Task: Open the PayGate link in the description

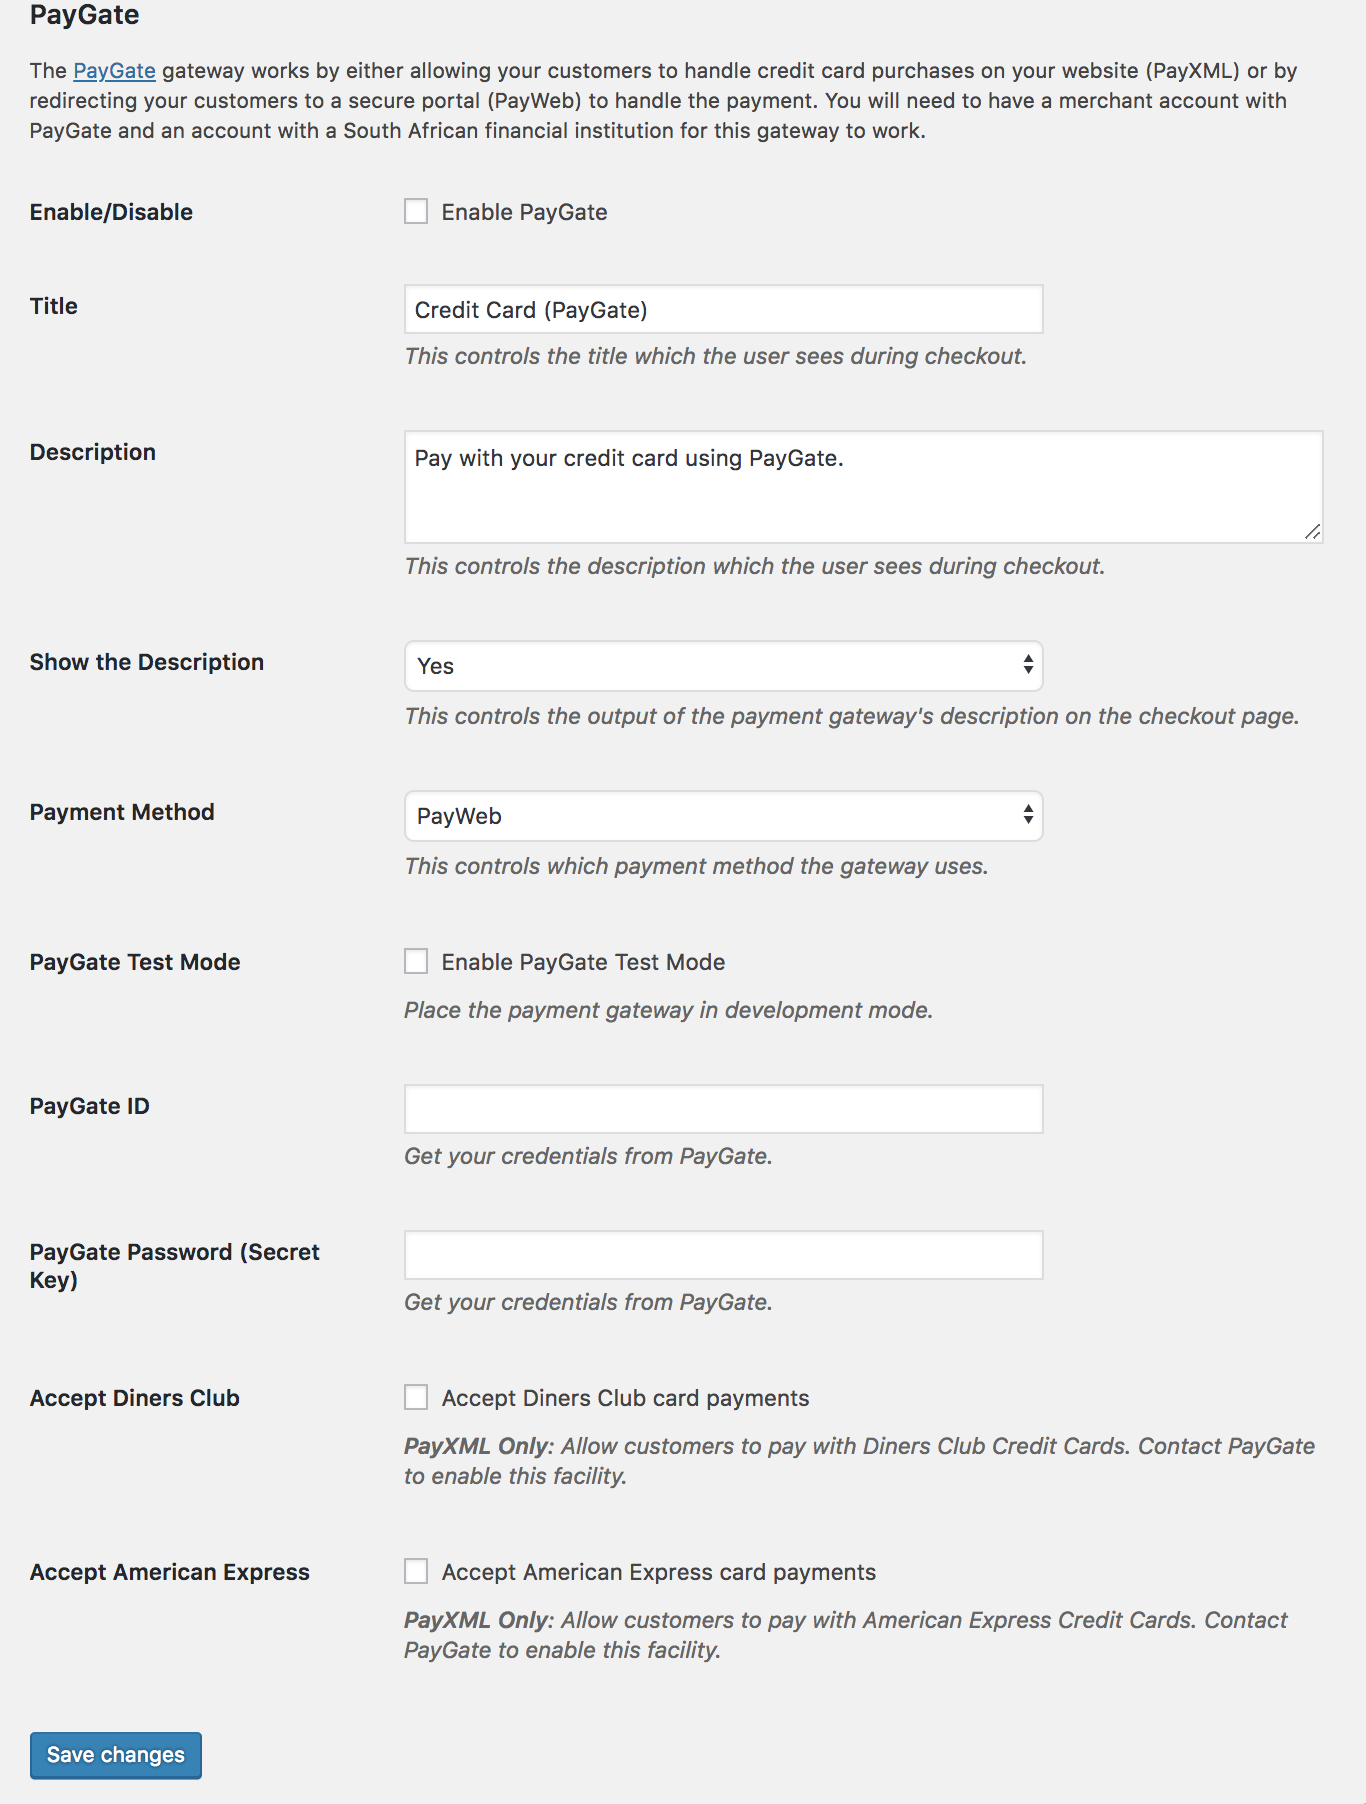Action: (x=114, y=70)
